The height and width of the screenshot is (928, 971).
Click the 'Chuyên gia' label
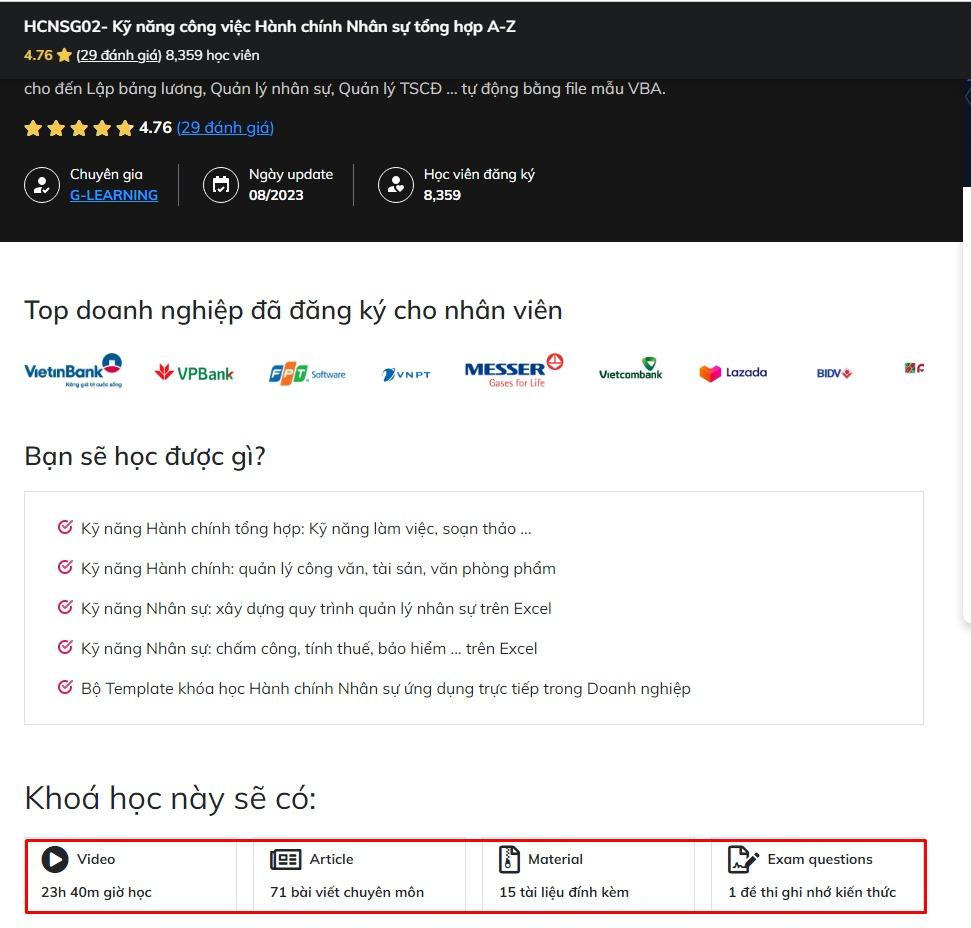(x=107, y=175)
